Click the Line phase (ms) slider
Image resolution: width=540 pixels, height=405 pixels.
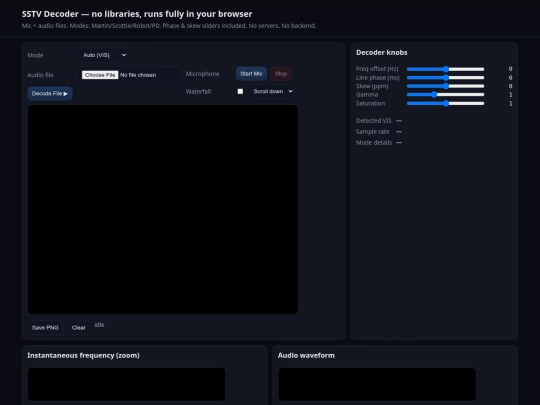pos(446,77)
